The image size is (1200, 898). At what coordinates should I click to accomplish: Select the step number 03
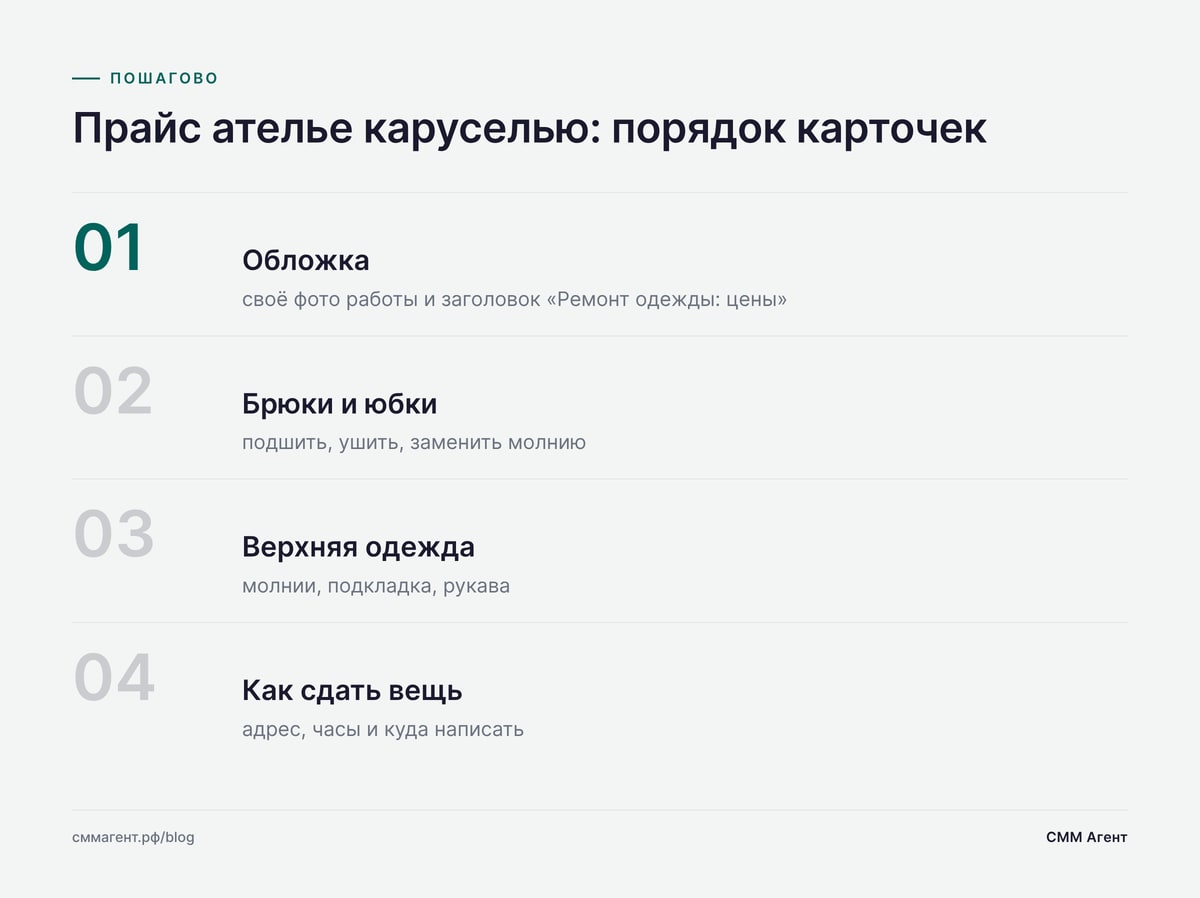point(113,534)
